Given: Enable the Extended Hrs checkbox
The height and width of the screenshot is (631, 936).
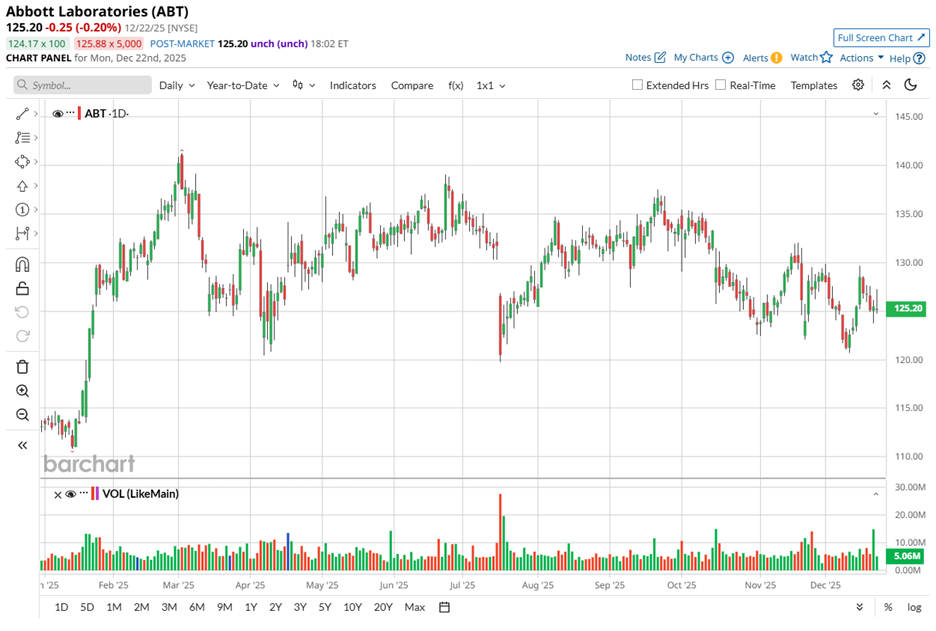Looking at the screenshot, I should (x=638, y=85).
